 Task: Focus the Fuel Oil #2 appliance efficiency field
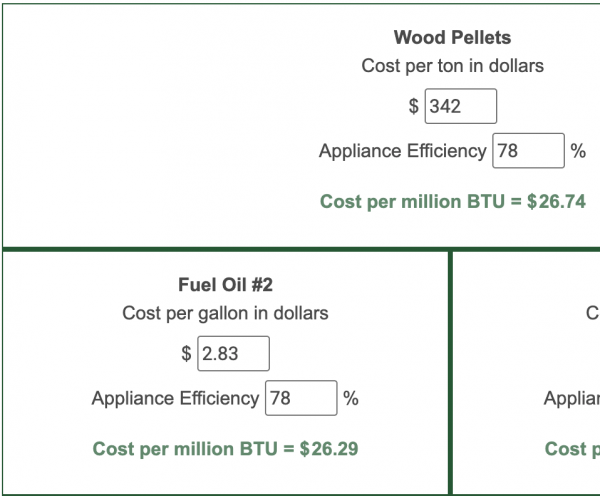[300, 398]
